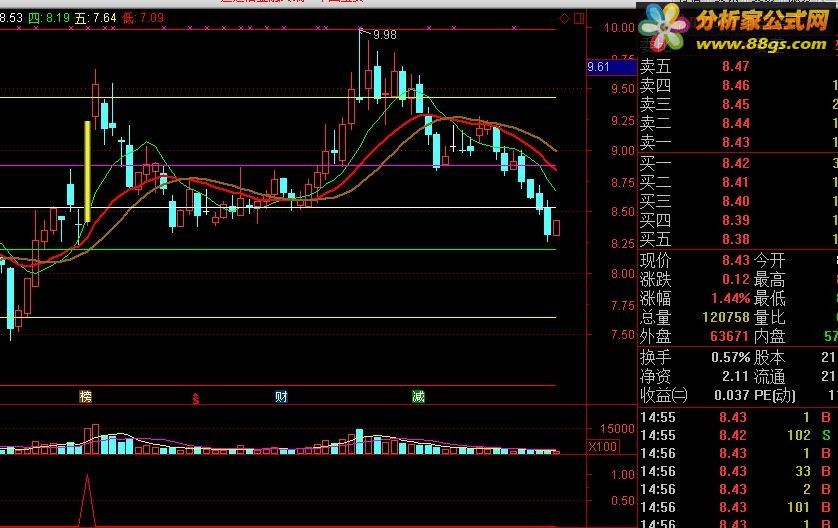Select the 买五 8.38 bid row
The image size is (838, 528).
click(x=738, y=239)
